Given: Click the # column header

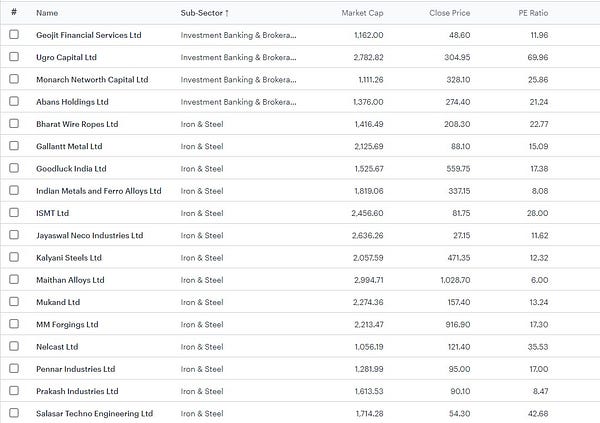Looking at the screenshot, I should (x=14, y=12).
